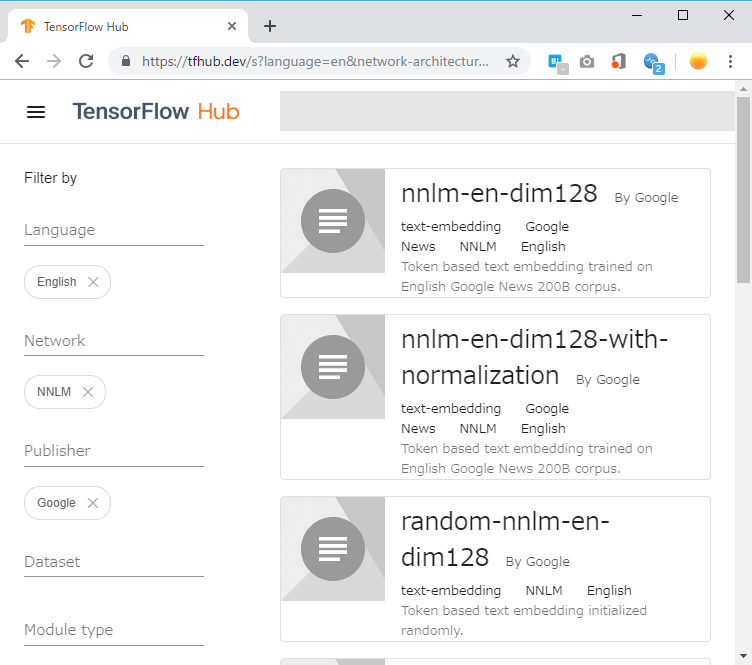Click 'Token based text embedding initialized randomly' description
752x665 pixels.
pos(524,620)
